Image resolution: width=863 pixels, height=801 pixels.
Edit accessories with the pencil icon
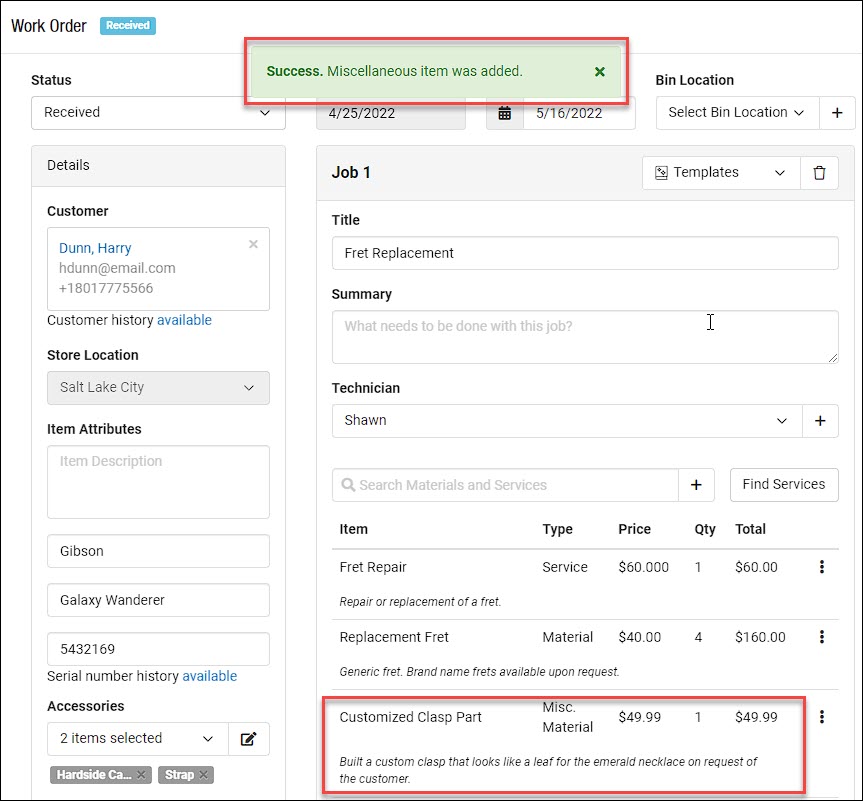click(249, 739)
